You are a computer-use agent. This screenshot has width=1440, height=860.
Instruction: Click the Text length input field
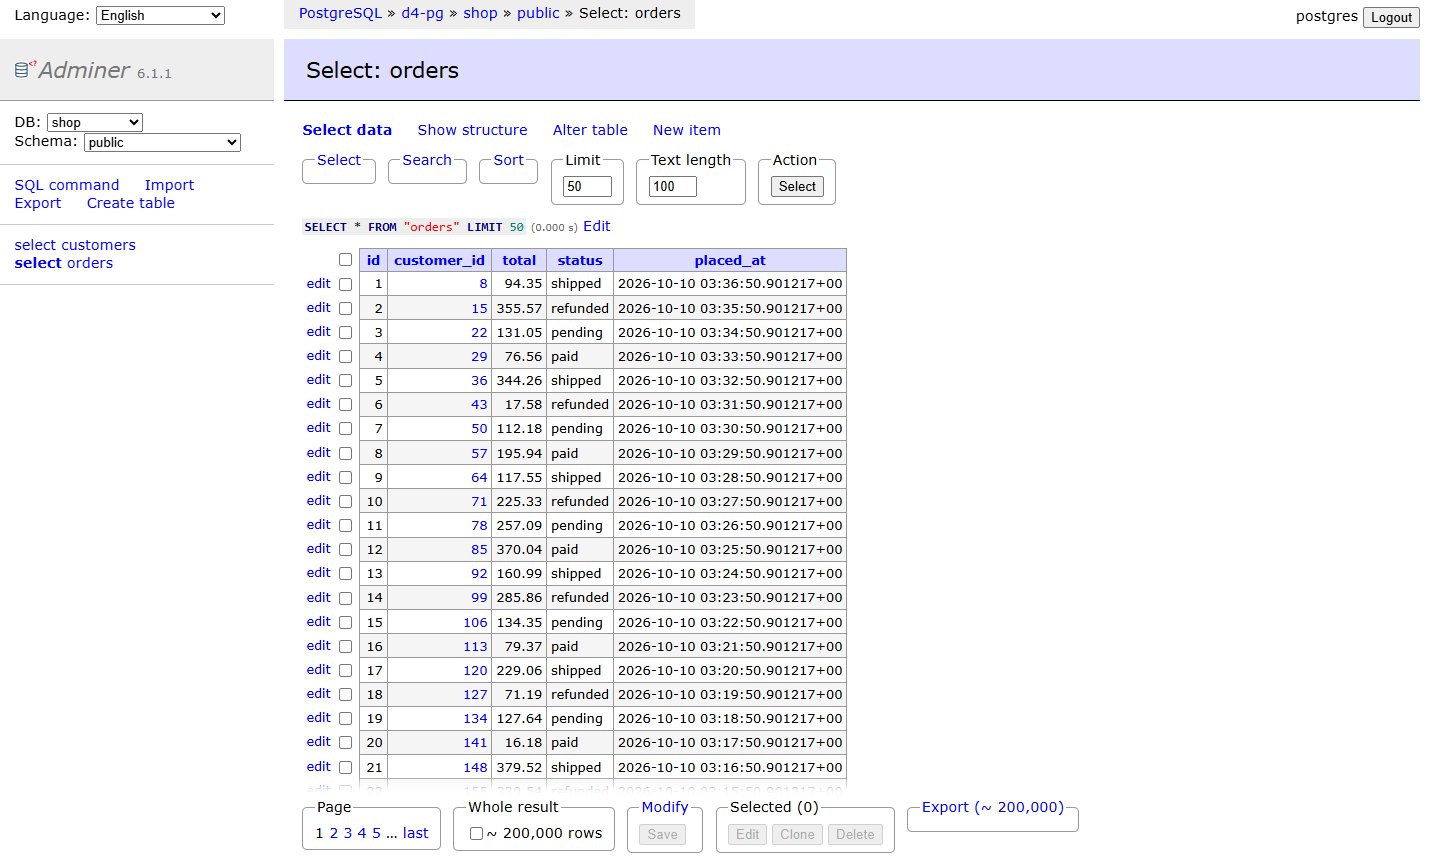[x=673, y=186]
